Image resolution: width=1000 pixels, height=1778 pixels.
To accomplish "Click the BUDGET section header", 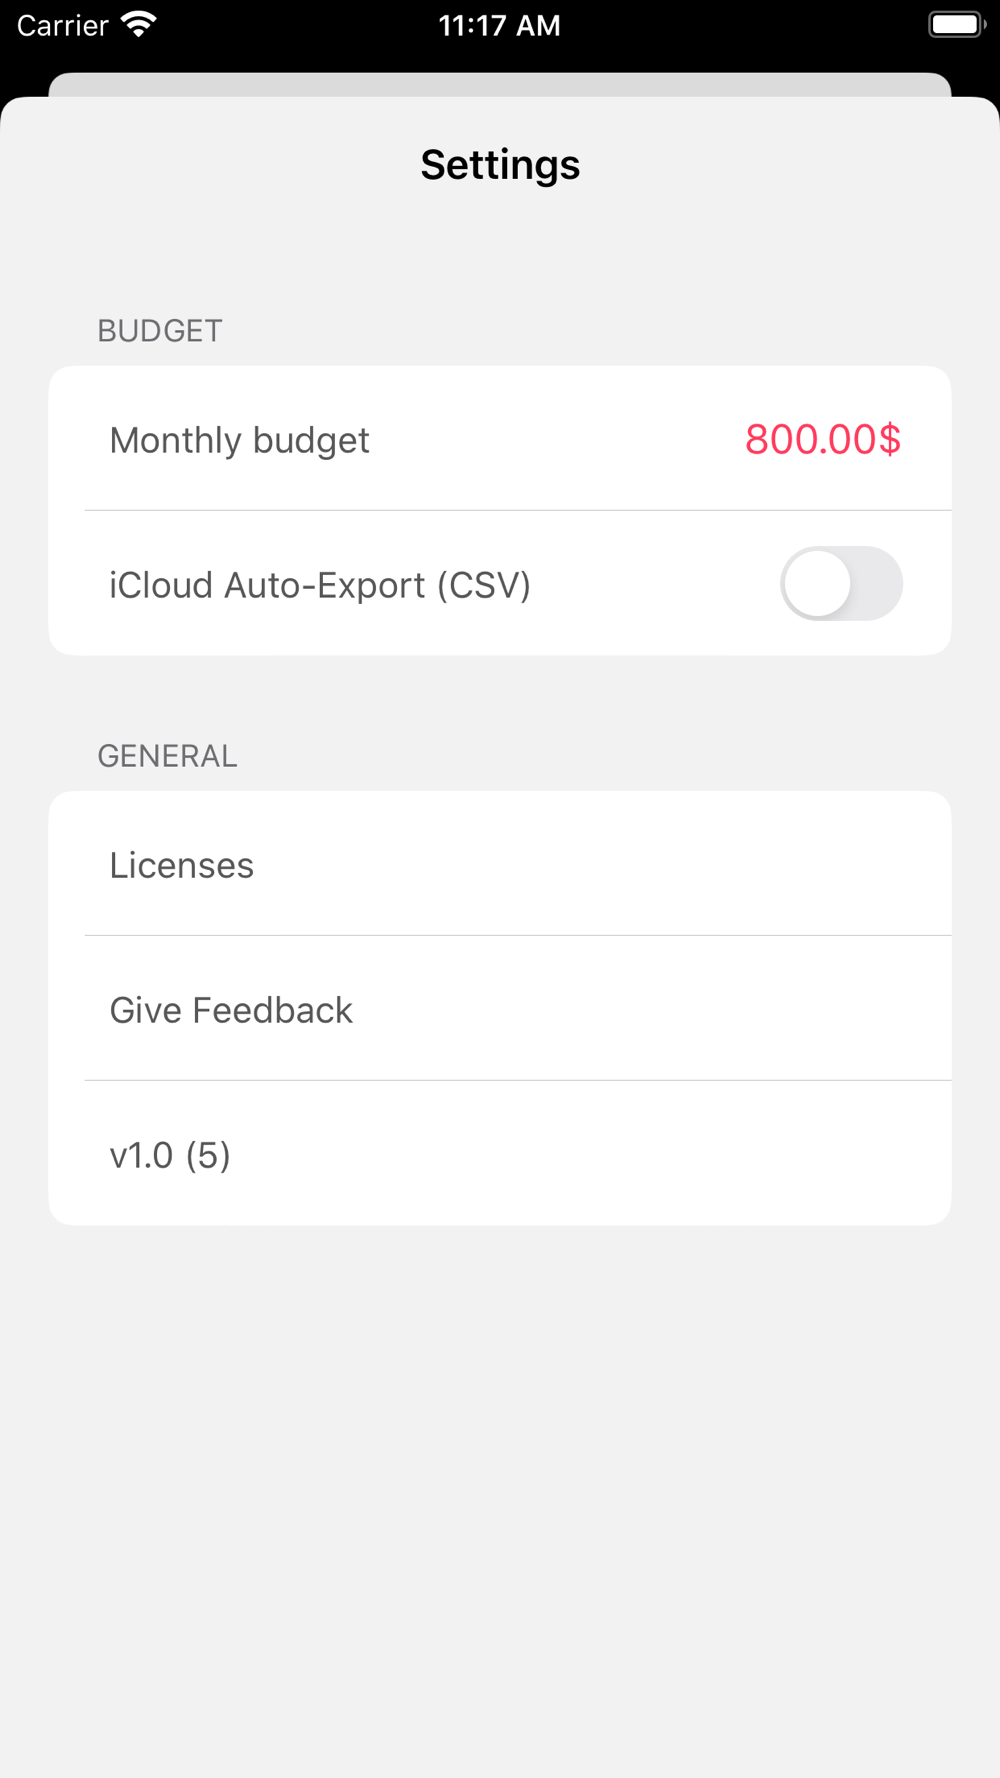I will click(x=160, y=331).
